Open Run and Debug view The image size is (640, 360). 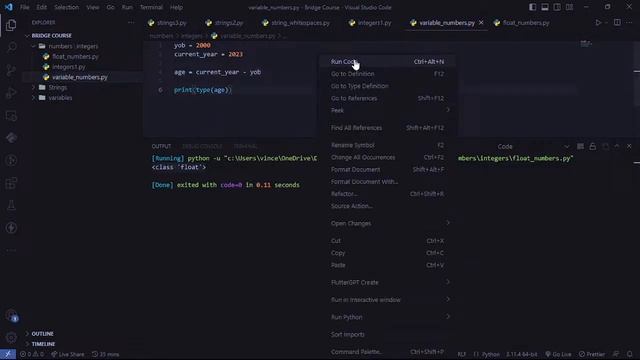pos(11,93)
